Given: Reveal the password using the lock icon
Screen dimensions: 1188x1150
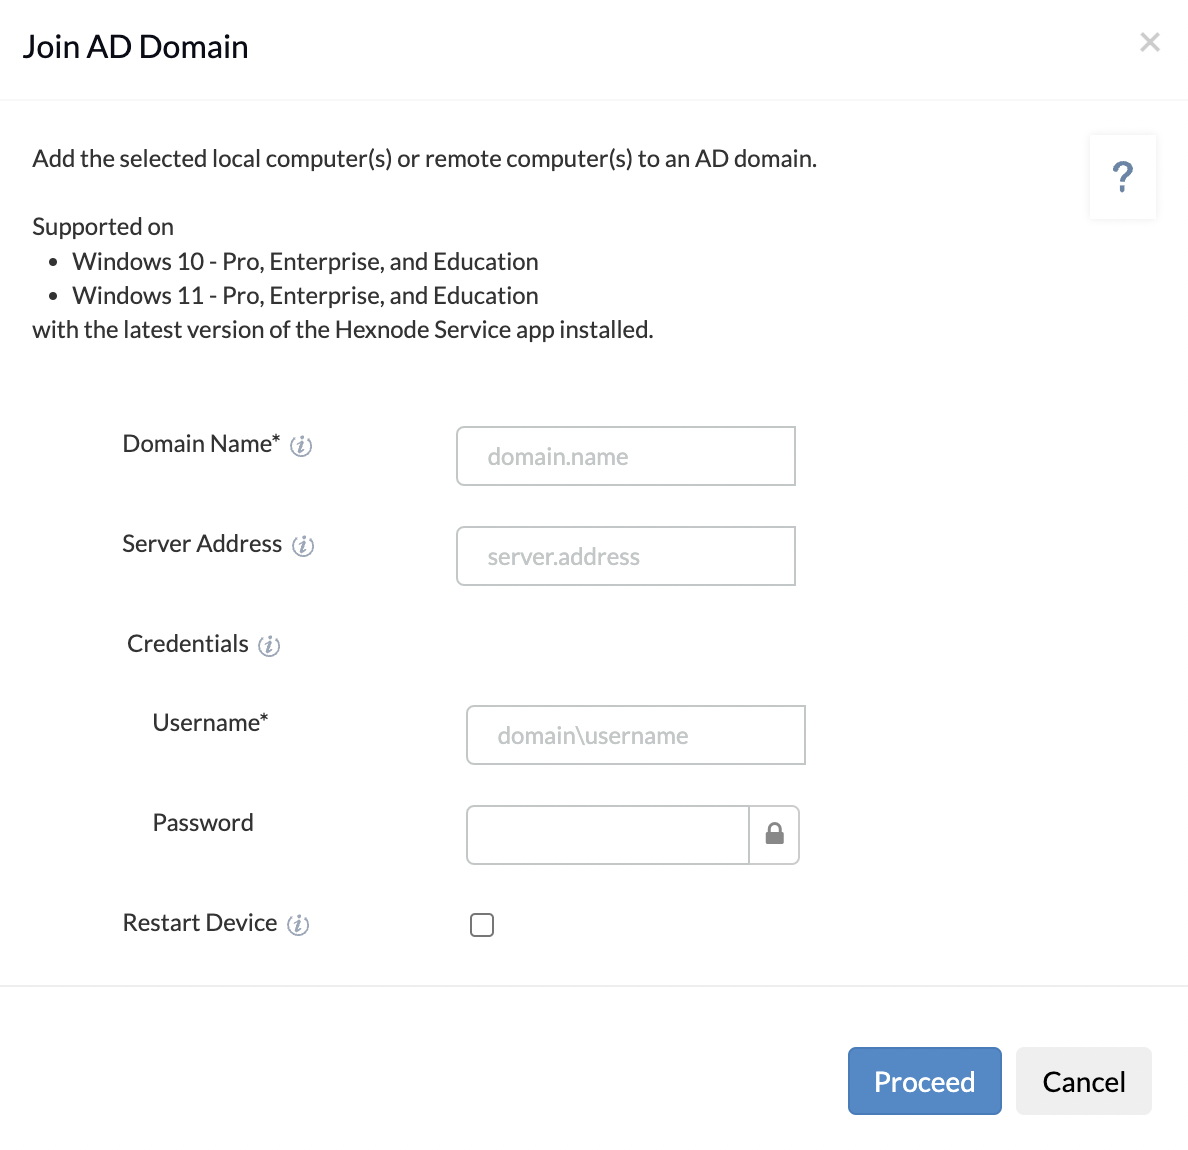Looking at the screenshot, I should pyautogui.click(x=774, y=835).
